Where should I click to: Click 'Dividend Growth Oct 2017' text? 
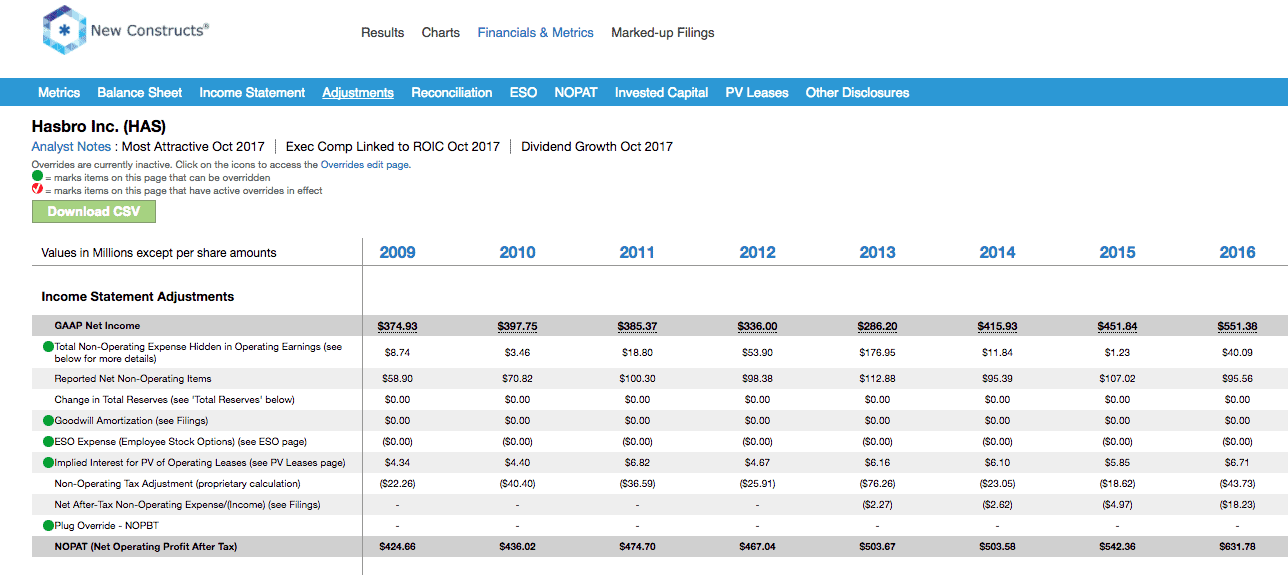tap(597, 146)
